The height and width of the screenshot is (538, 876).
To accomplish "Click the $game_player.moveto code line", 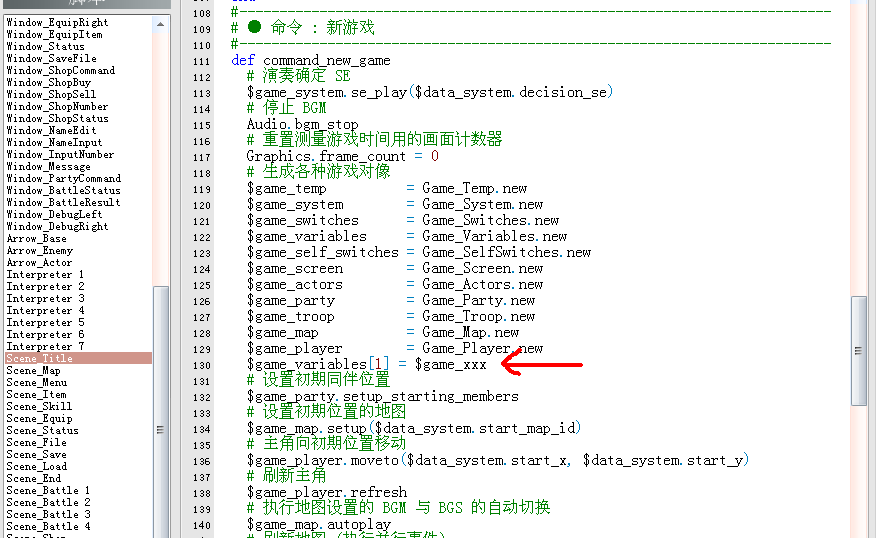I will [497, 461].
